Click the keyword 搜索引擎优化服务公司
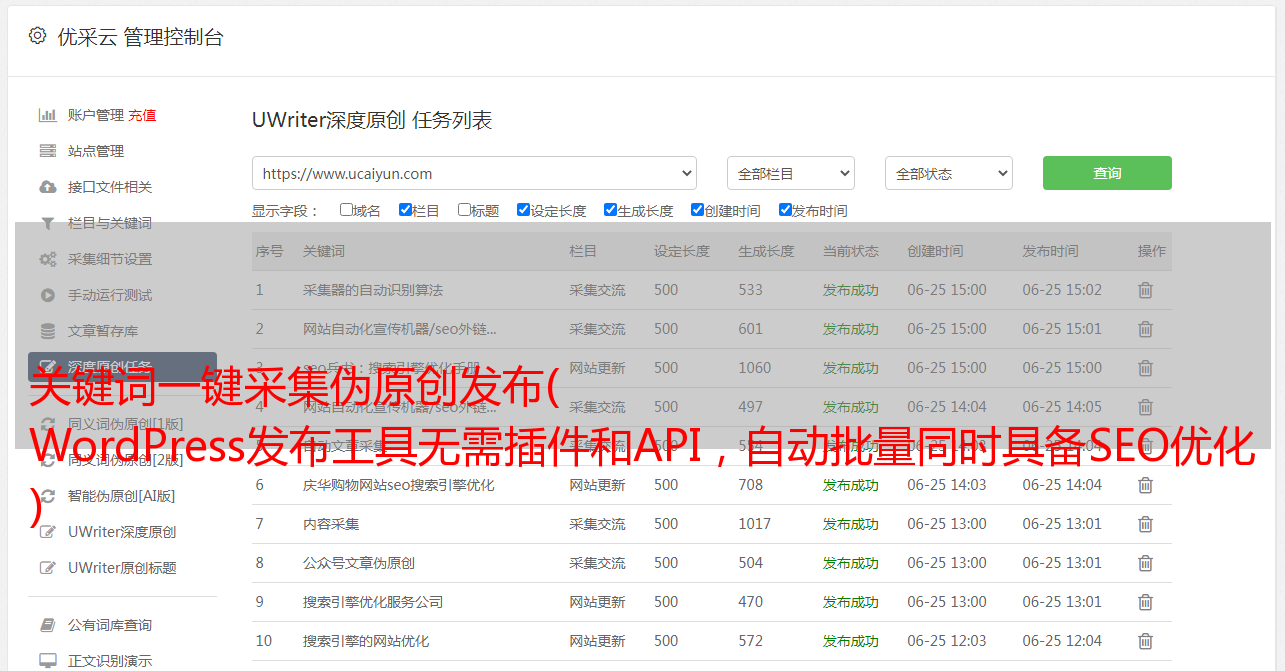1285x671 pixels. coord(373,602)
